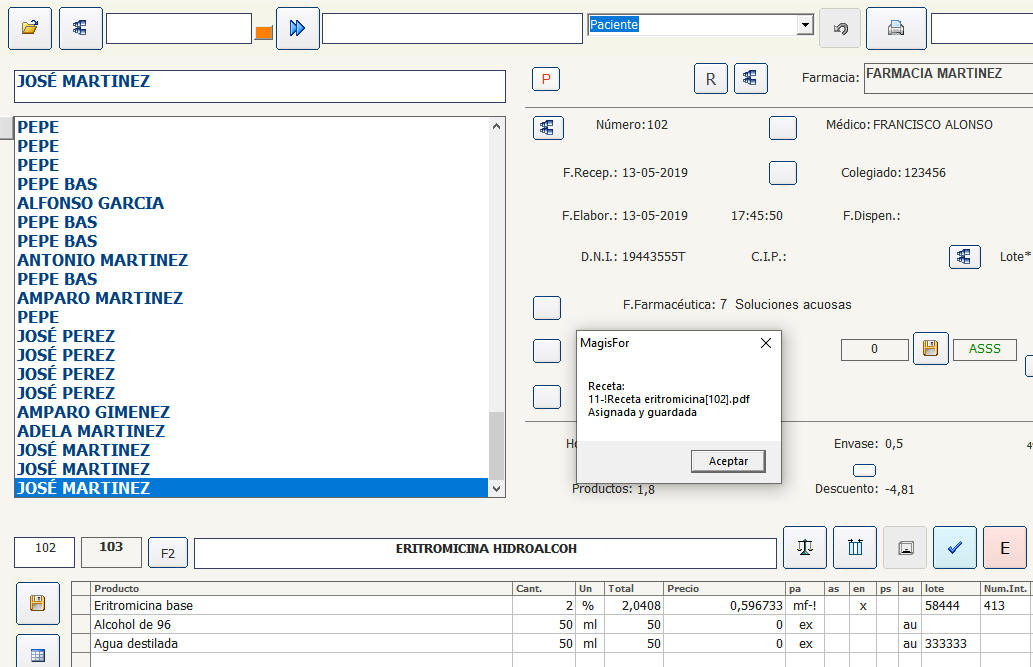Click the test tubes icon button
The width and height of the screenshot is (1033, 667).
pyautogui.click(x=854, y=548)
